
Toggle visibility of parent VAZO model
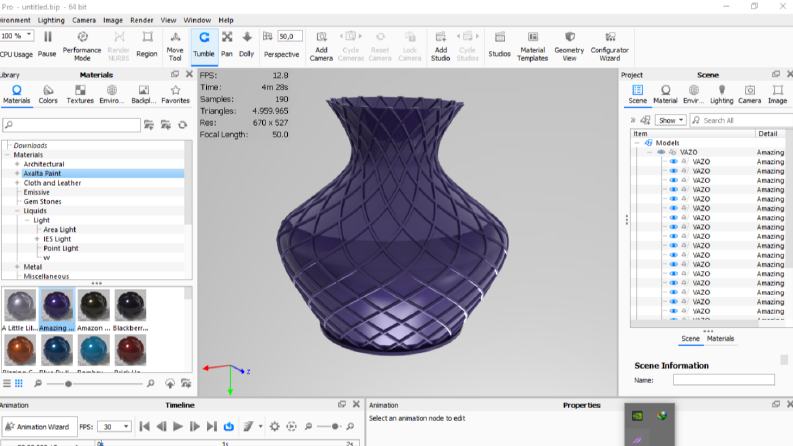point(661,152)
